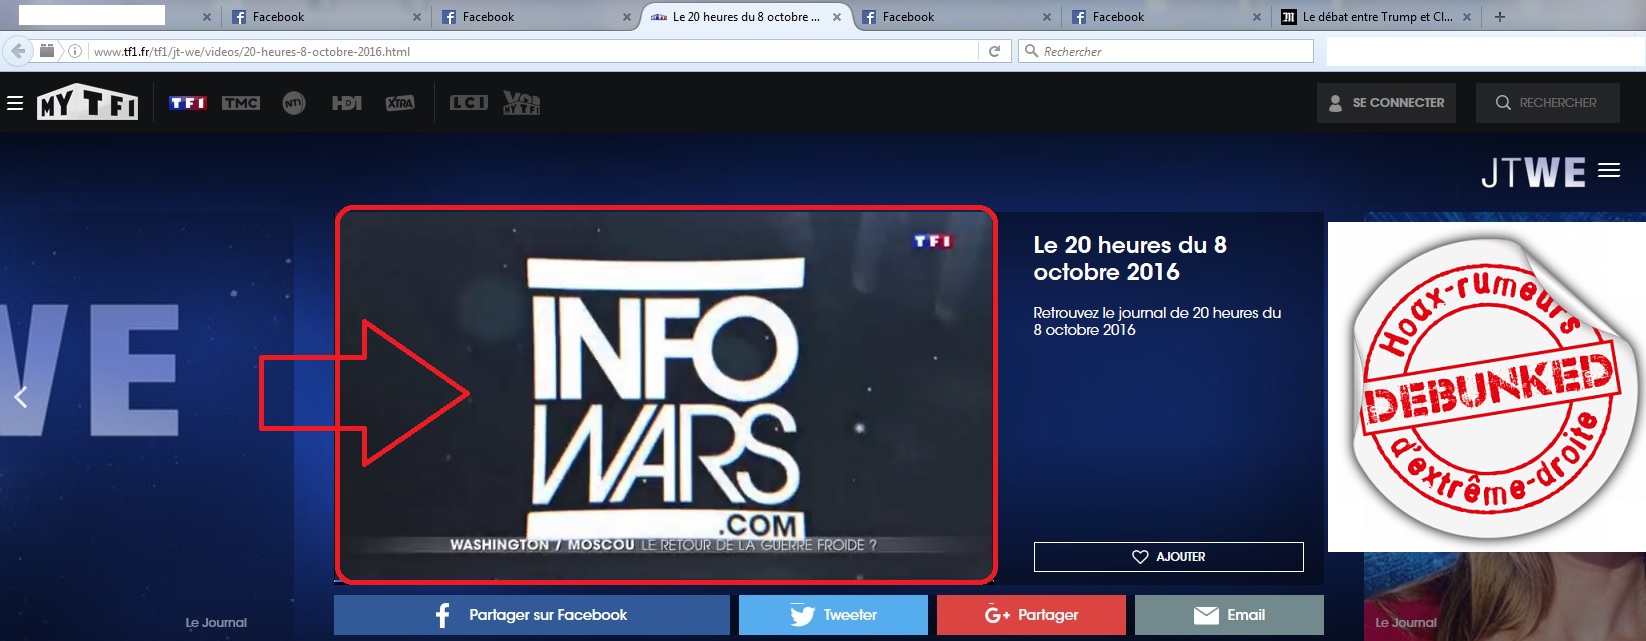This screenshot has width=1646, height=641.
Task: Select the XTRA channel icon
Action: (x=400, y=103)
